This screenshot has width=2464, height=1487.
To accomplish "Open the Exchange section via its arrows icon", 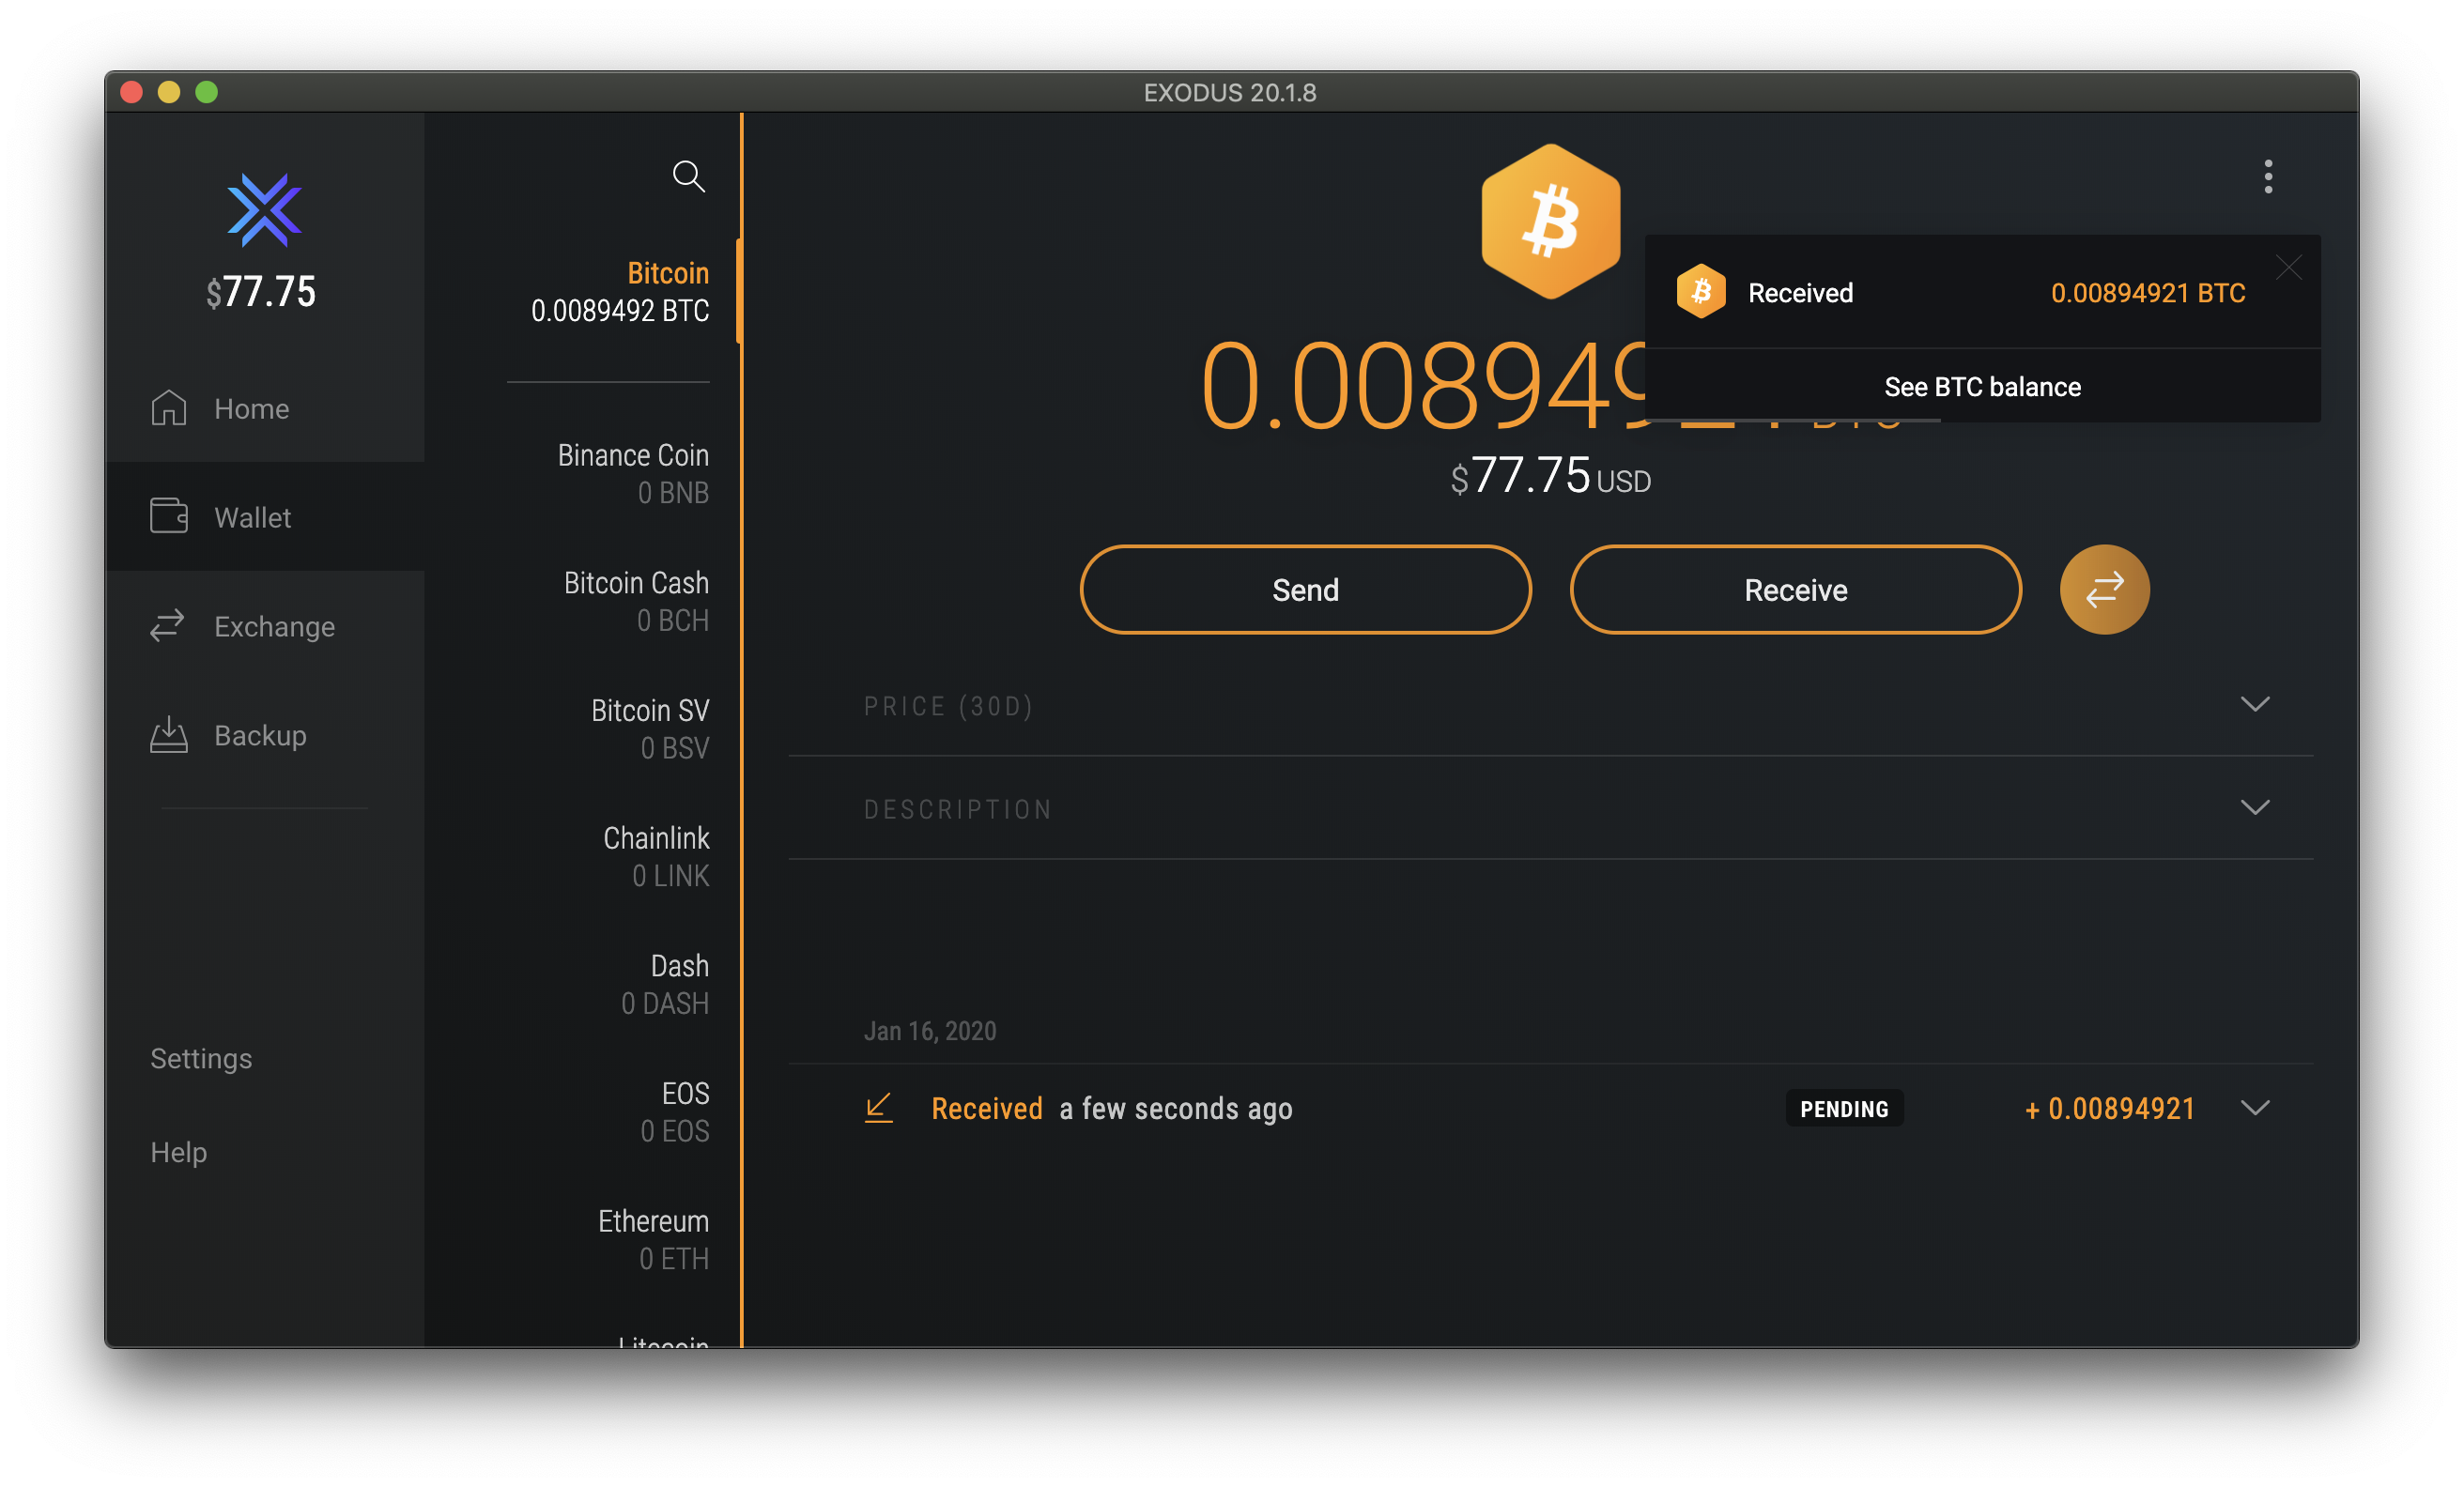I will point(169,626).
